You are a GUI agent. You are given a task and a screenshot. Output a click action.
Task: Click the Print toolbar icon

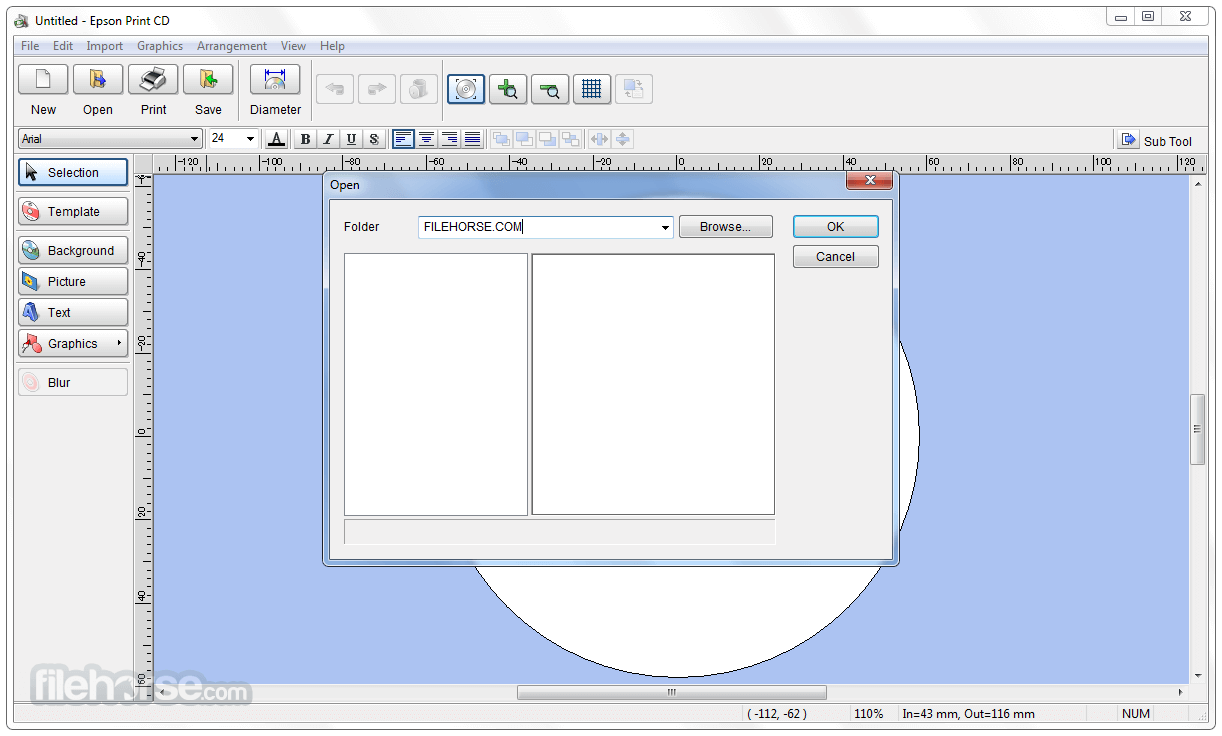(153, 80)
